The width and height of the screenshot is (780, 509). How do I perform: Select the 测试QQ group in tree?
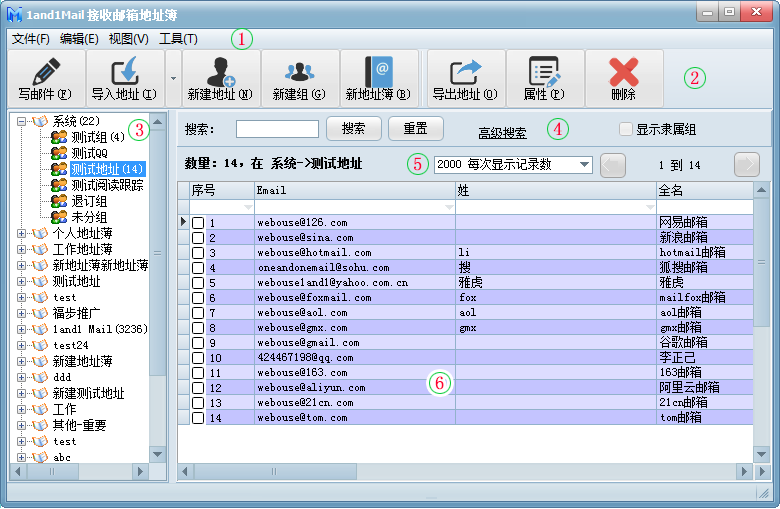click(x=89, y=153)
